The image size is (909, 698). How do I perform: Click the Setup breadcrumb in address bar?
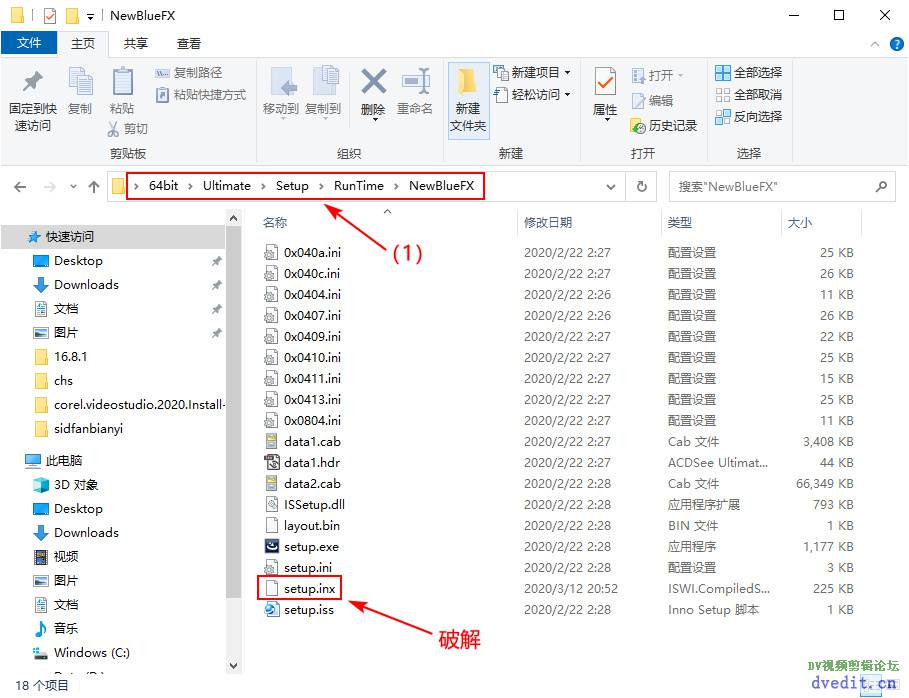pos(292,186)
